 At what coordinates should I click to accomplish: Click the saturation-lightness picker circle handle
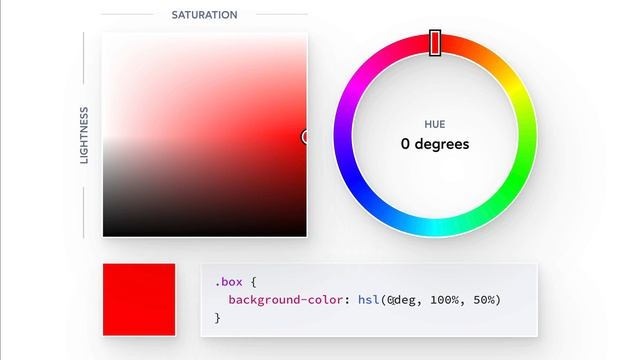tap(305, 137)
